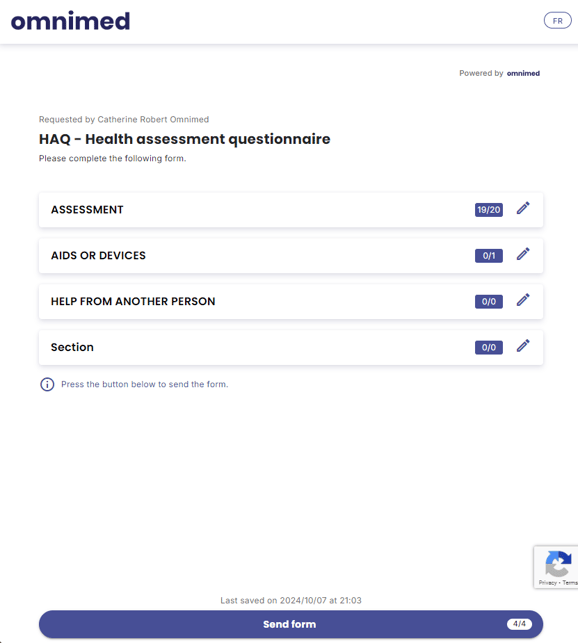Click the info icon beside send instructions
578x643 pixels.
(47, 384)
